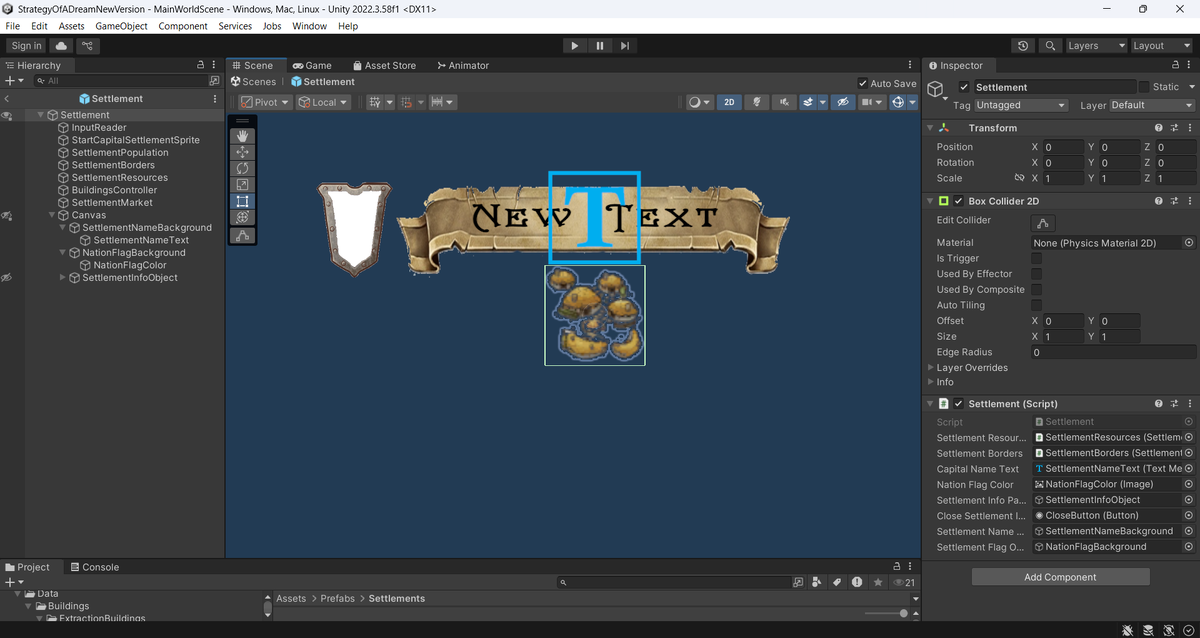Viewport: 1200px width, 638px height.
Task: Enable Auto Tiling checkbox
Action: [1037, 305]
